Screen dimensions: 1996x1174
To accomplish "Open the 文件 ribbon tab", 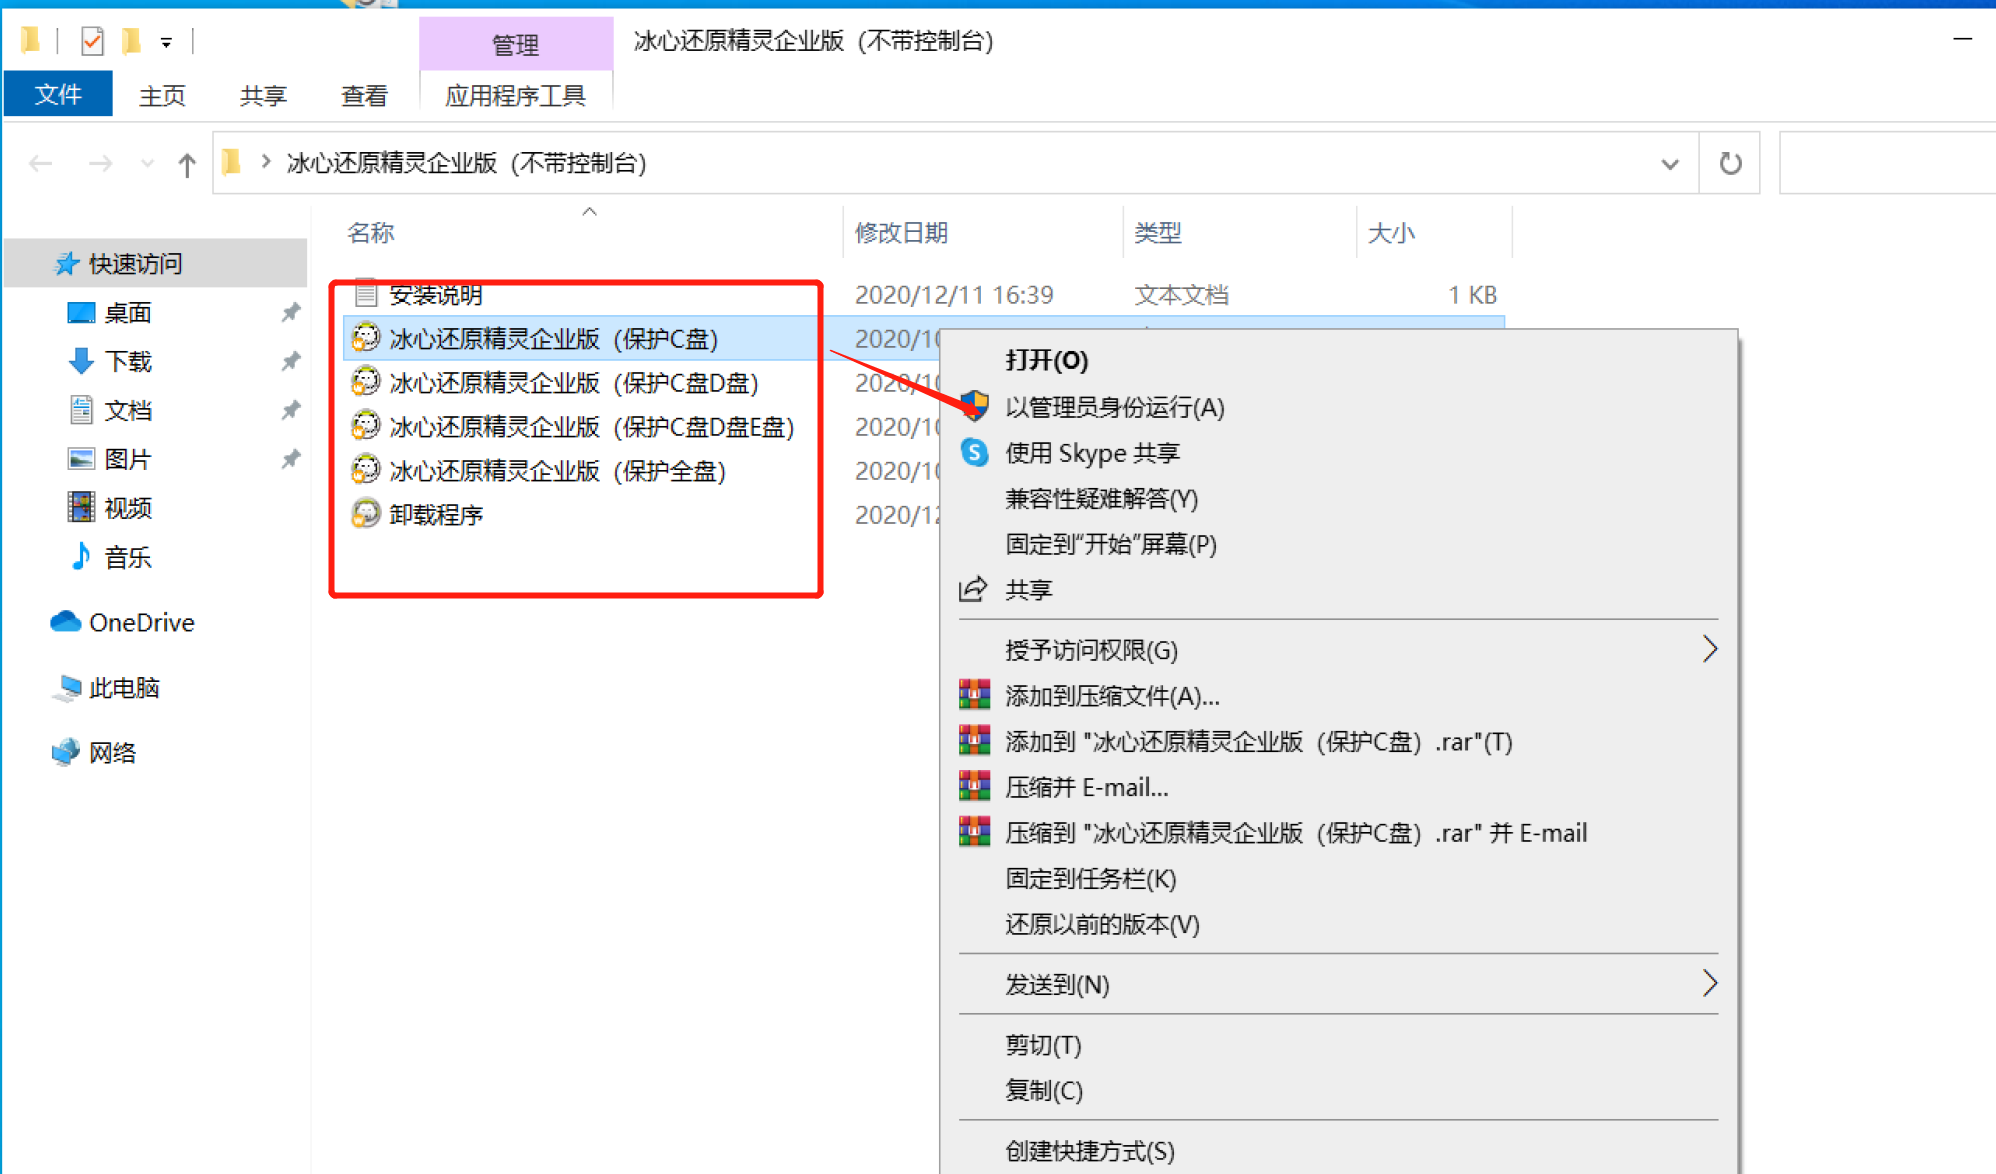I will tap(58, 94).
